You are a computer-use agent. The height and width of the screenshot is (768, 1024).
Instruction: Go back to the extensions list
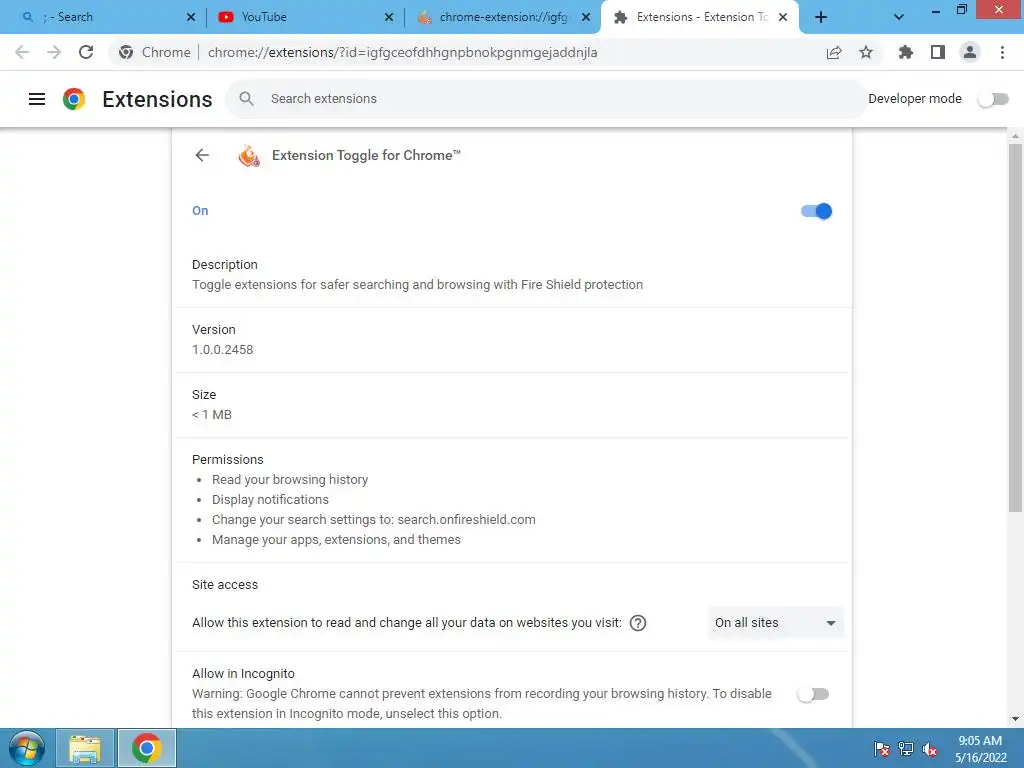pyautogui.click(x=202, y=155)
